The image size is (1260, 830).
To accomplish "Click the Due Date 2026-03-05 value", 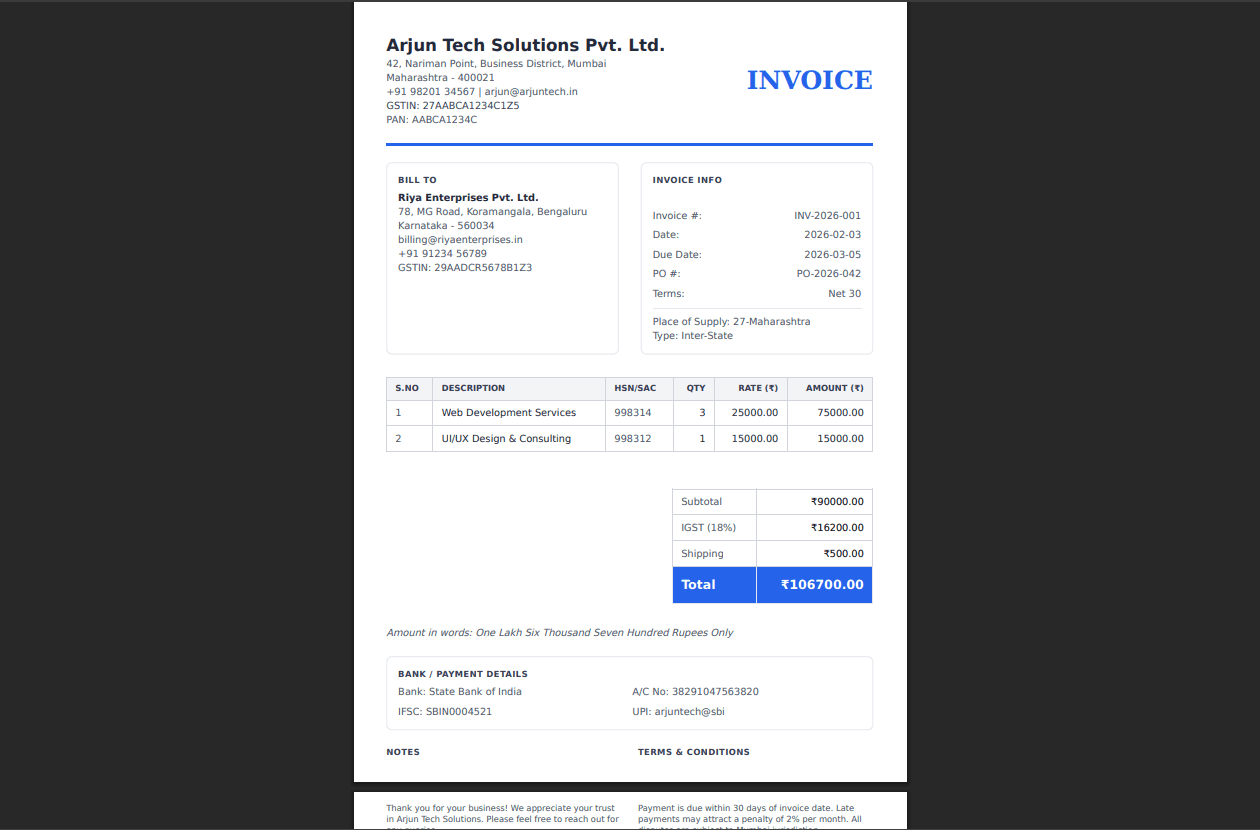I will pos(833,254).
